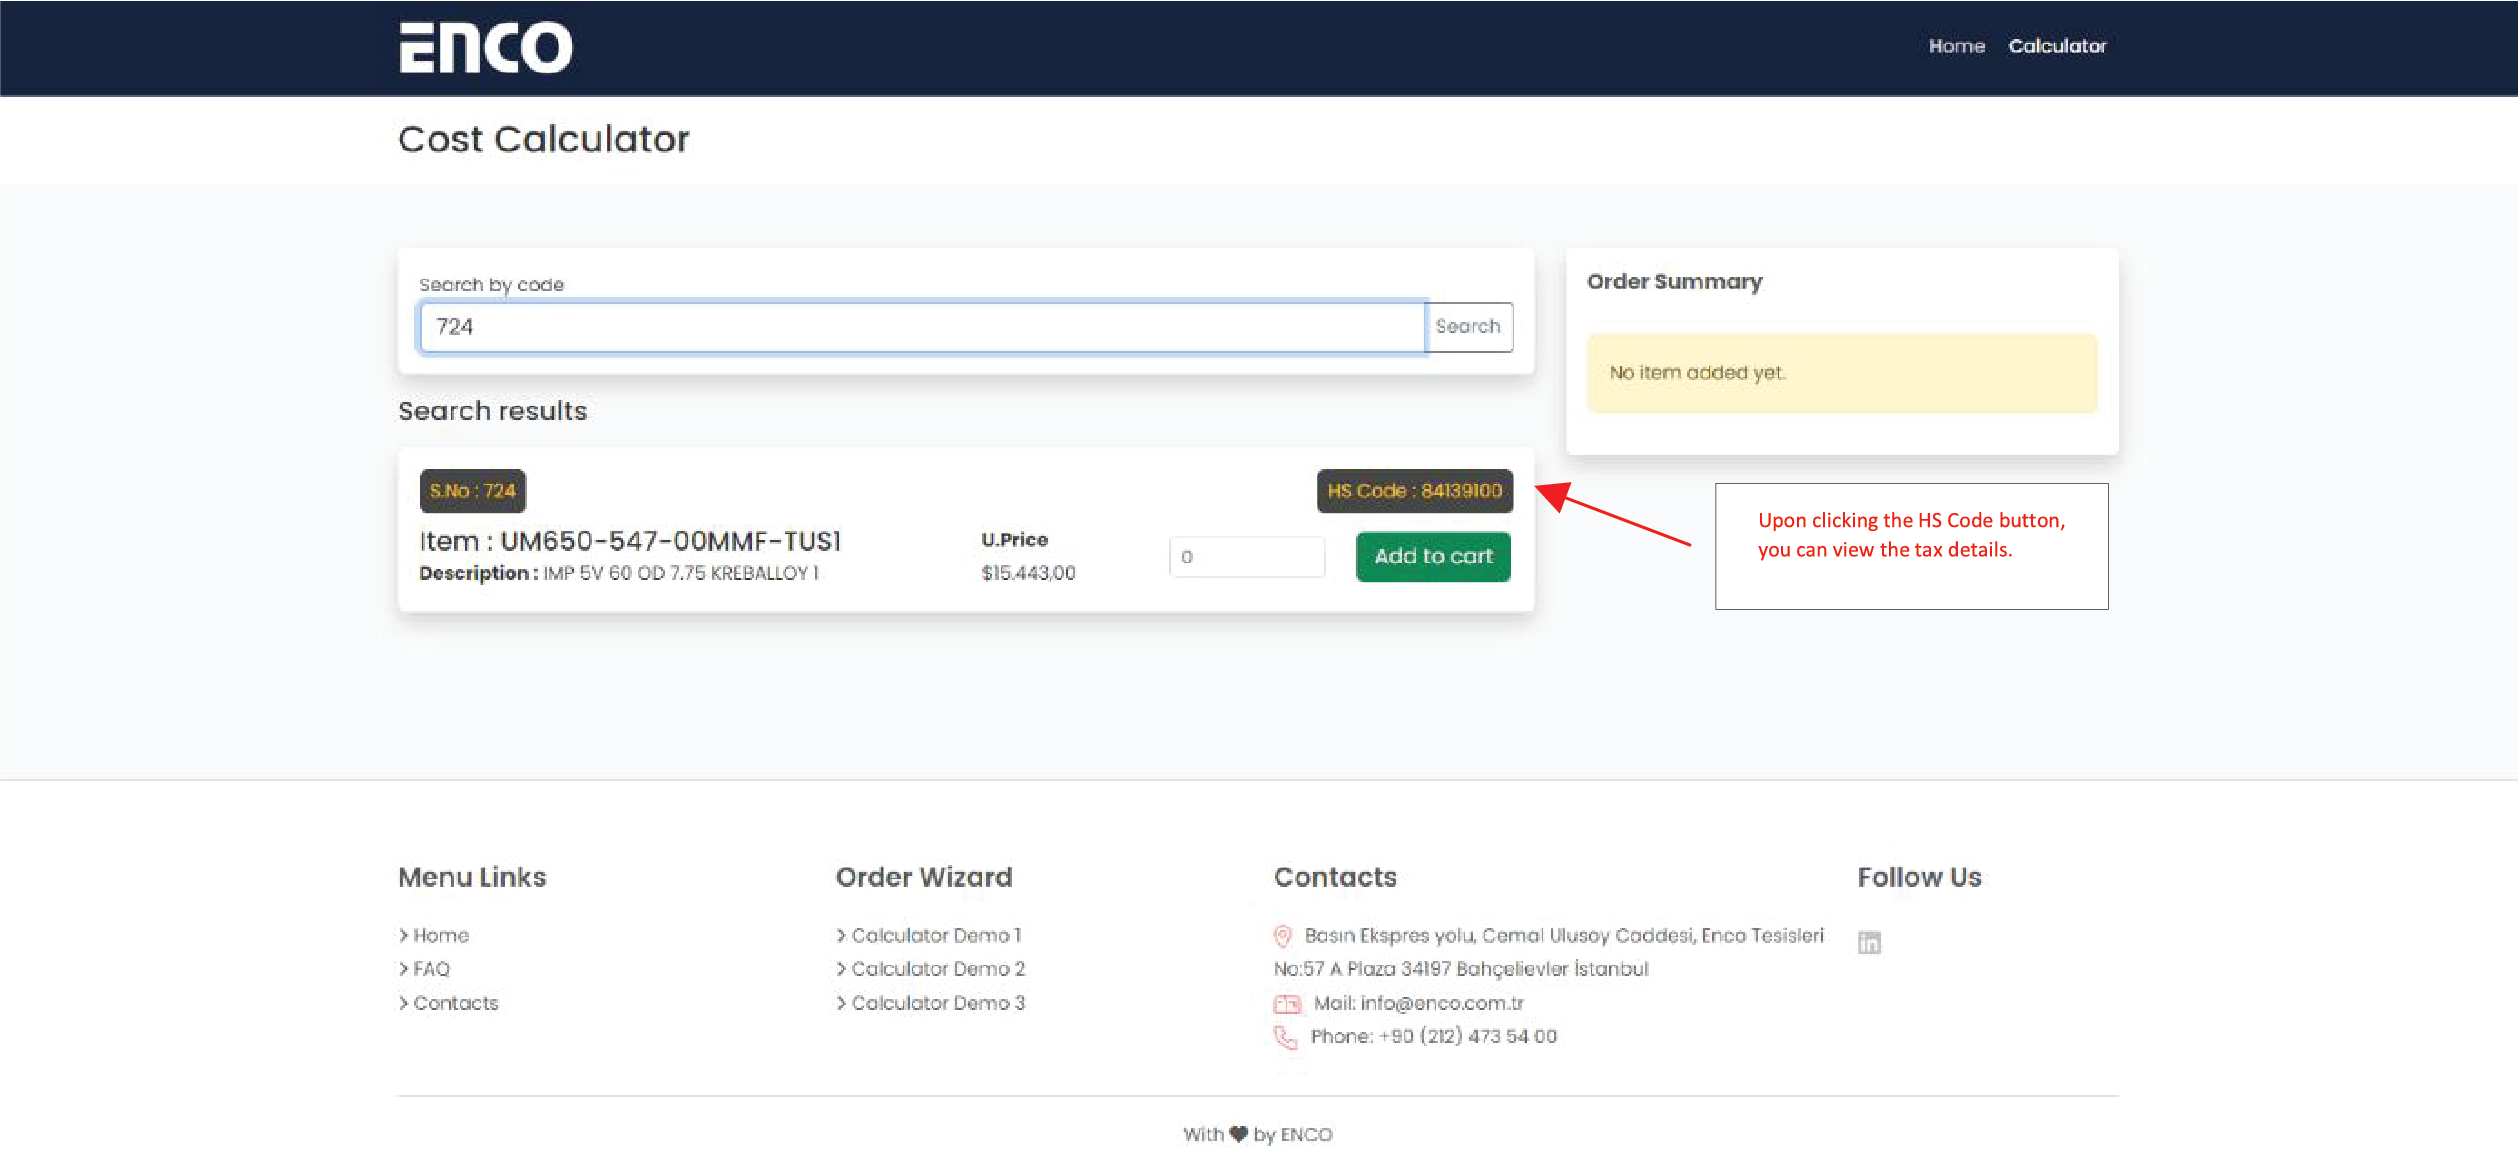
Task: Click the HS Code : 84139100 badge
Action: pos(1414,491)
